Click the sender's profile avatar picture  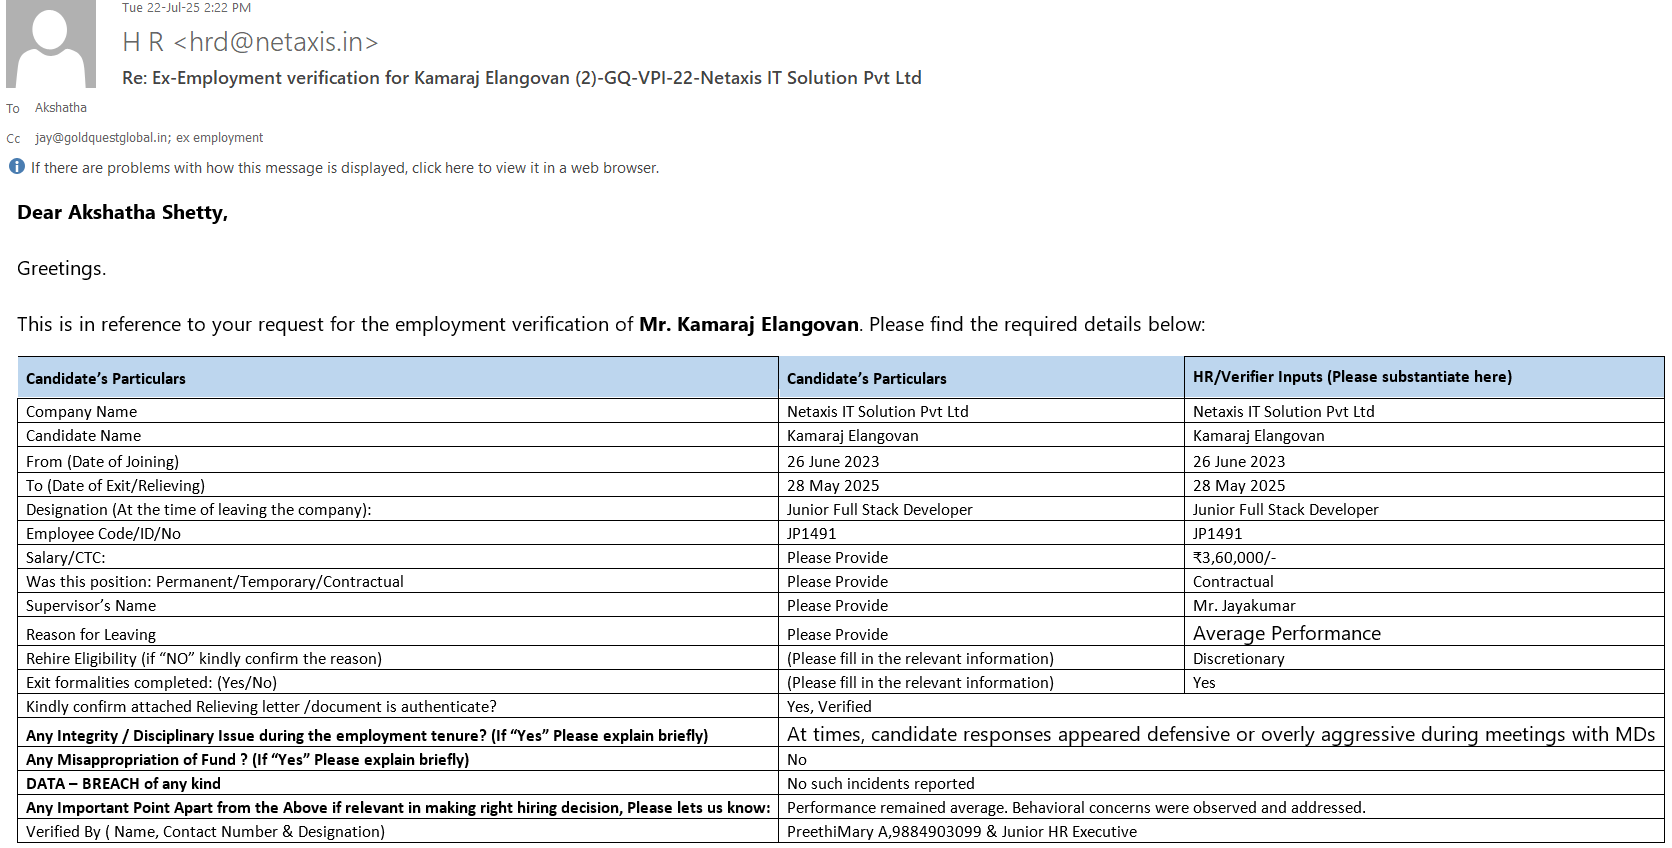(50, 44)
